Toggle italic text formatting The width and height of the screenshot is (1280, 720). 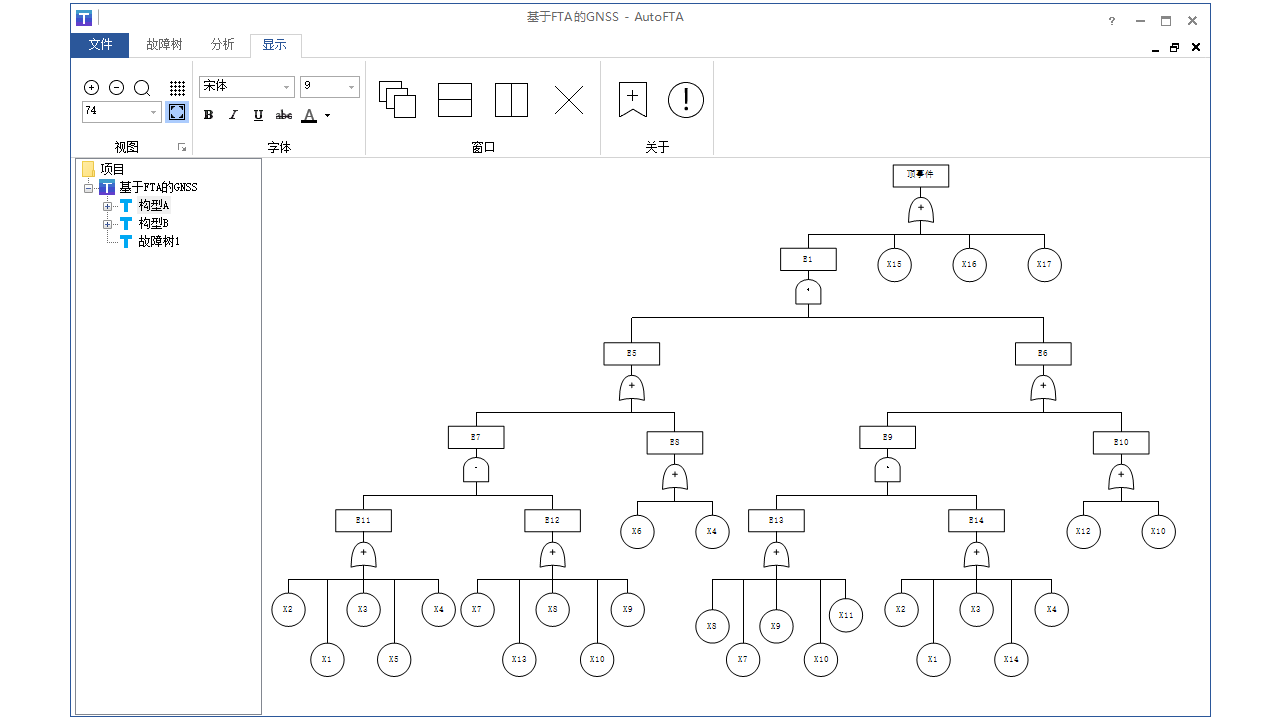pyautogui.click(x=233, y=115)
